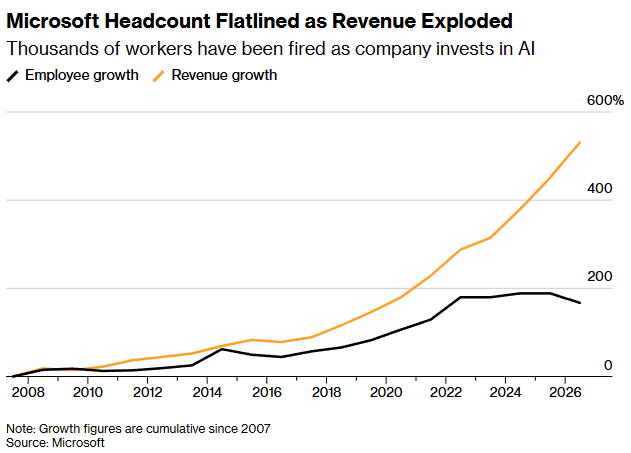The height and width of the screenshot is (453, 631).
Task: Click the 0 y-axis label
Action: (x=608, y=365)
